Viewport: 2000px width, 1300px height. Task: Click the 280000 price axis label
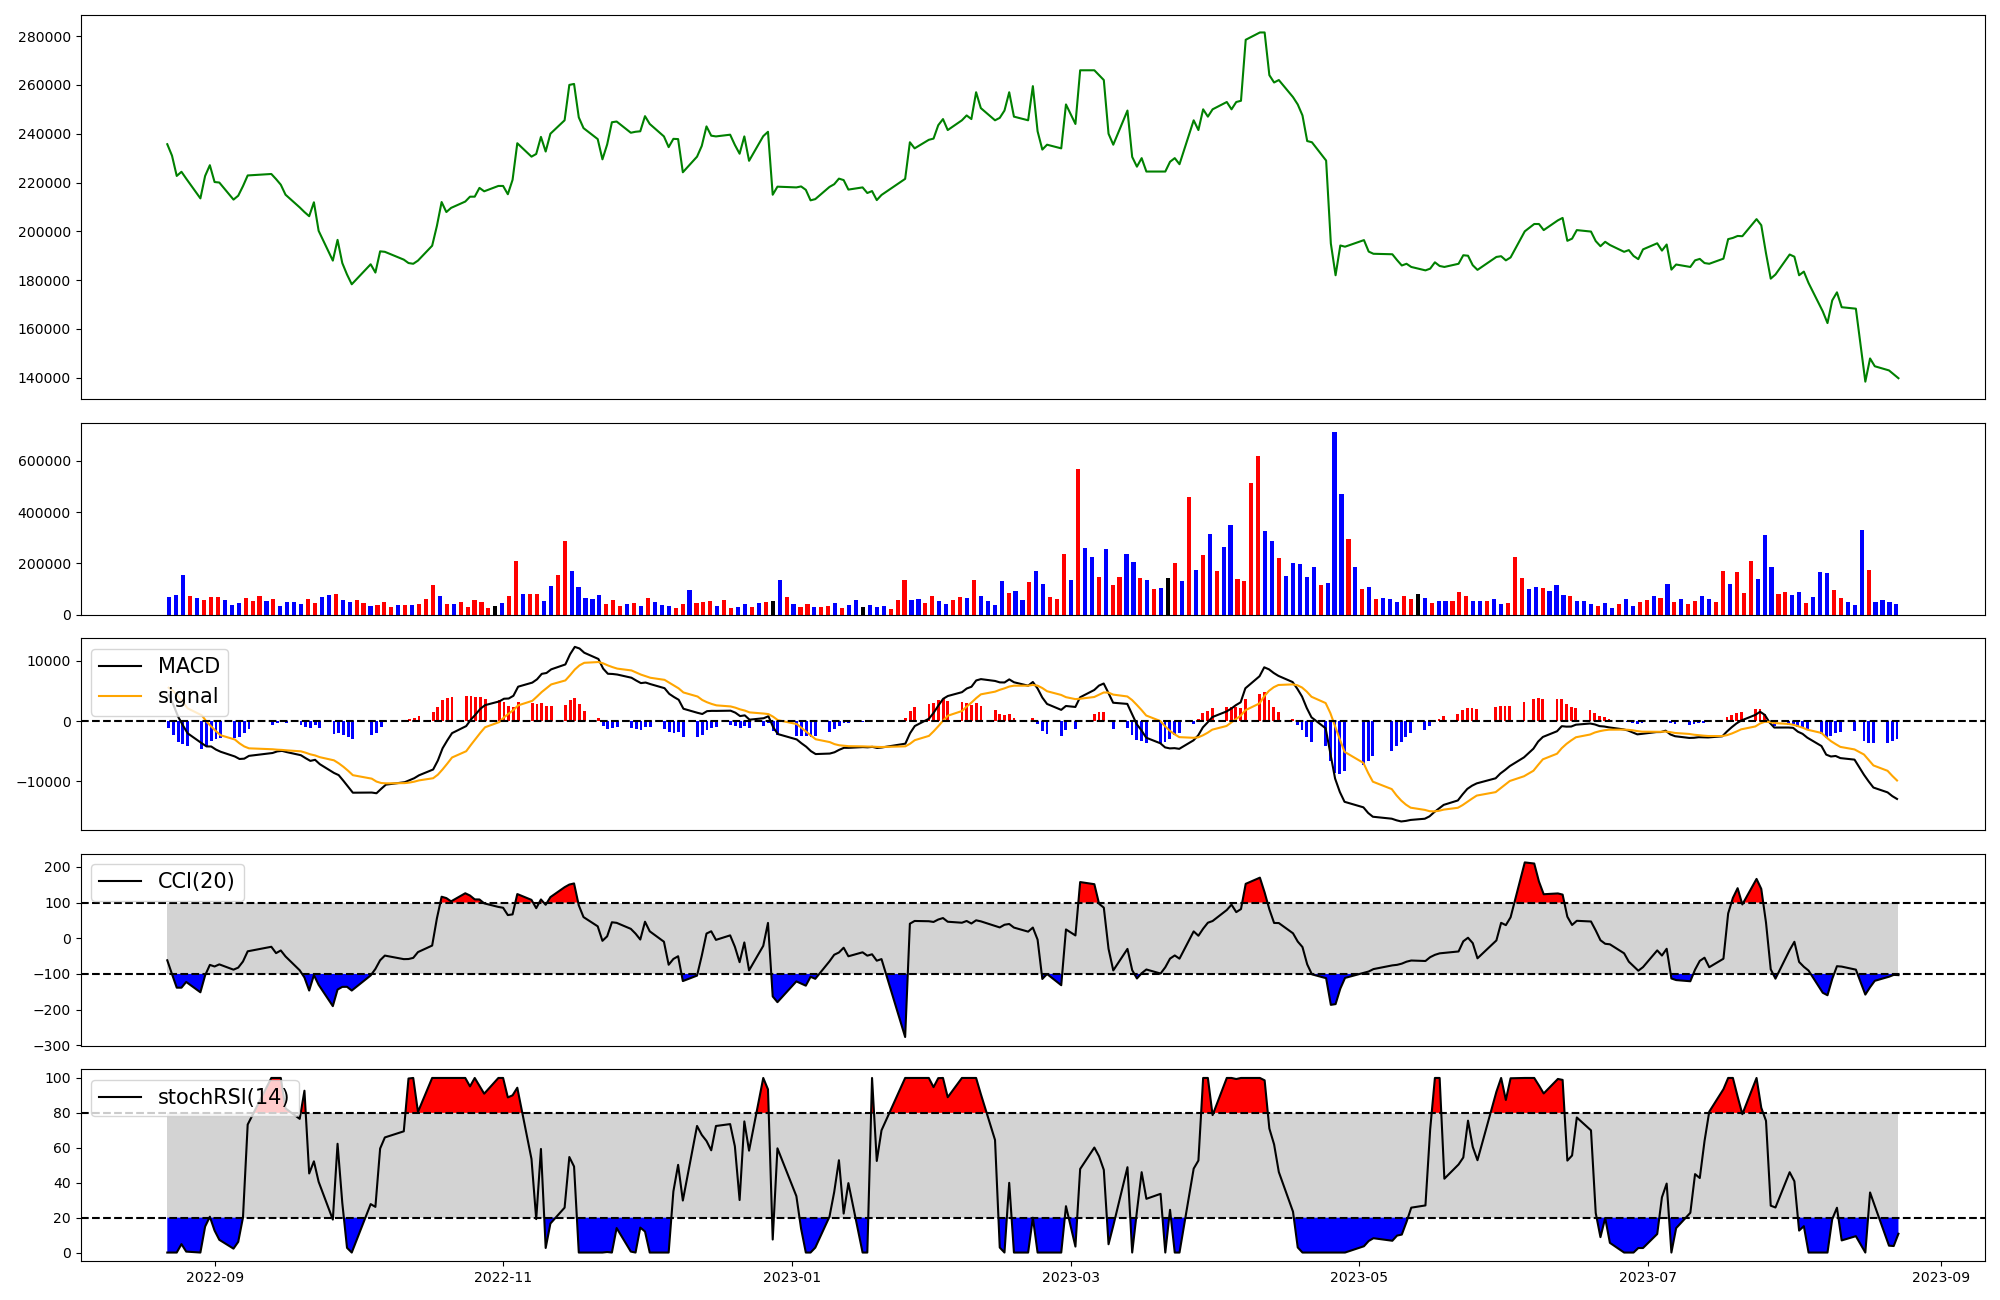point(44,37)
